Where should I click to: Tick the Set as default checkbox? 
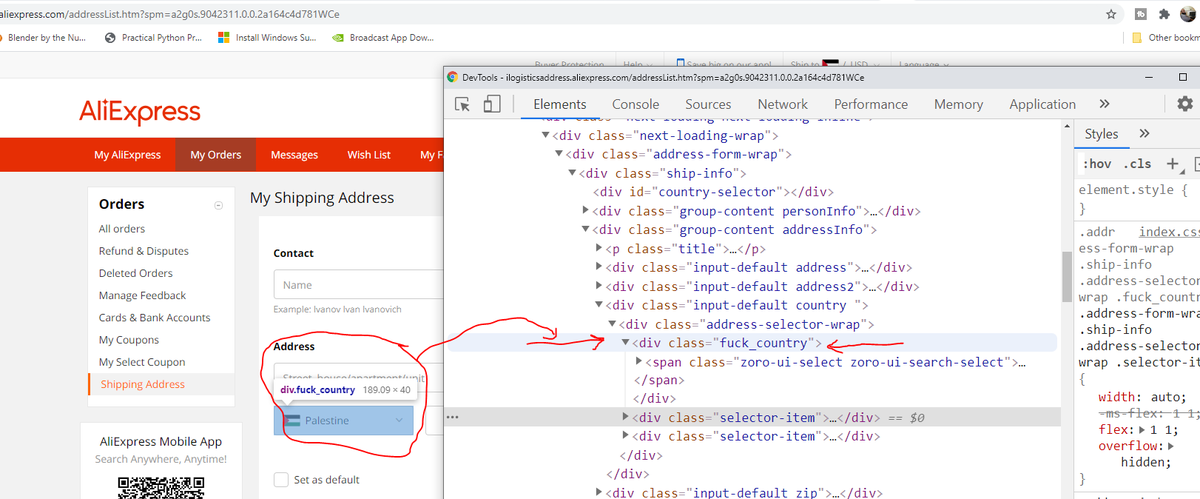coord(281,479)
